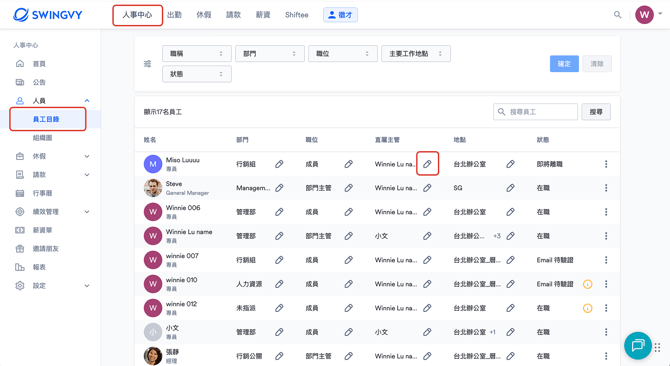The height and width of the screenshot is (366, 670).
Task: Click warning info icon for winnie 010
Action: coord(588,284)
